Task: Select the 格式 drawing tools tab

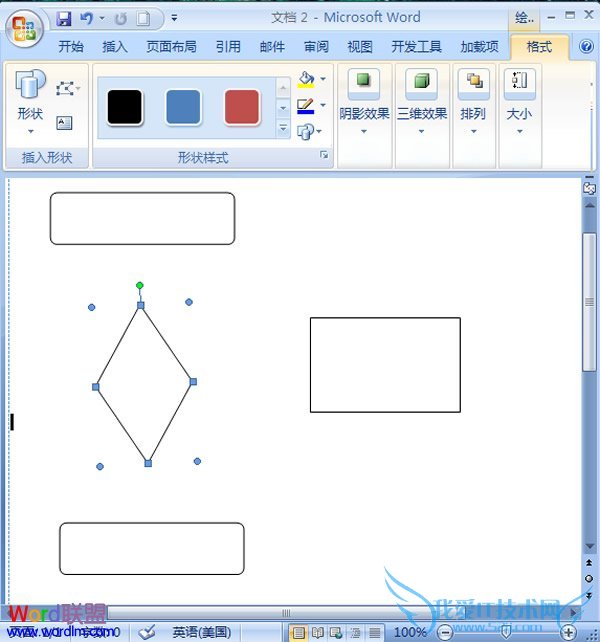Action: (539, 47)
